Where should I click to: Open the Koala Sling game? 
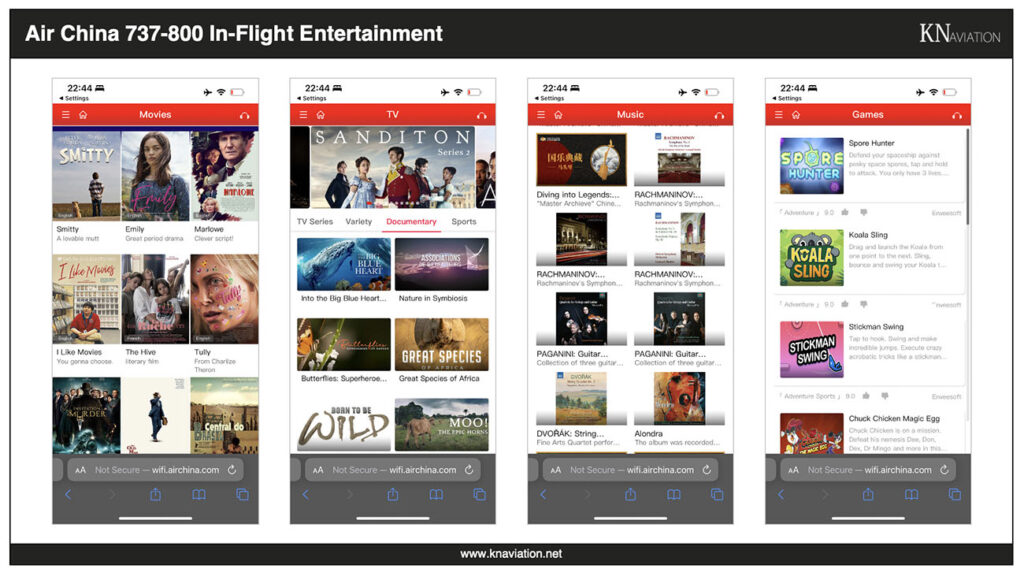click(812, 258)
